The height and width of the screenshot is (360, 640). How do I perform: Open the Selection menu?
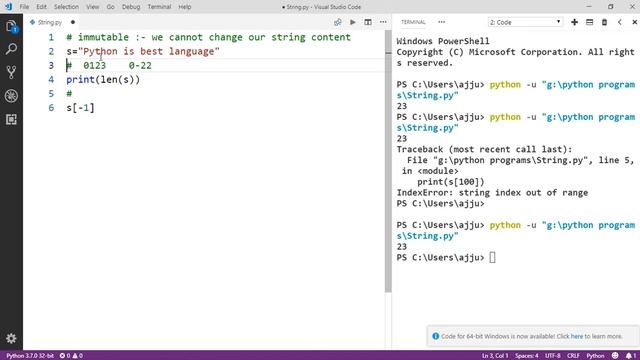[x=66, y=7]
